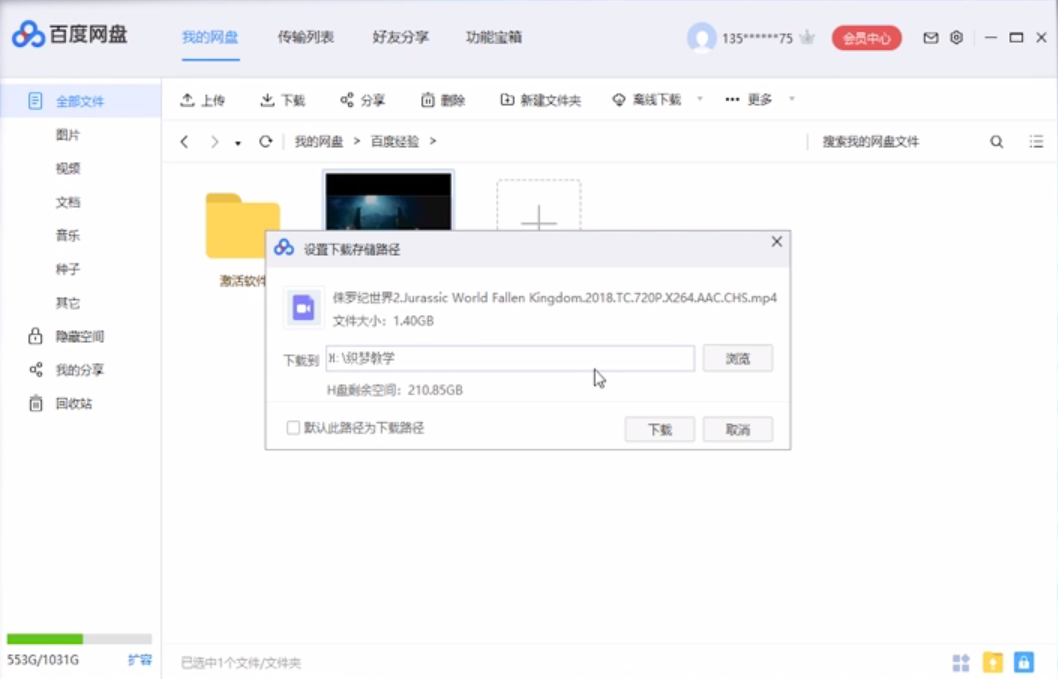
Task: Expand the 更多 dropdown arrow
Action: click(x=792, y=99)
